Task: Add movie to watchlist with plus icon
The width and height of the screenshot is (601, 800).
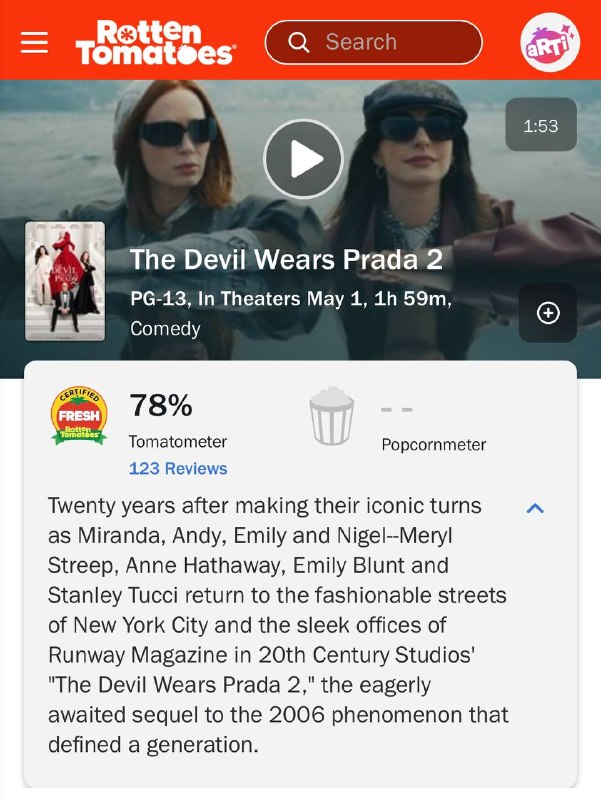Action: [548, 313]
